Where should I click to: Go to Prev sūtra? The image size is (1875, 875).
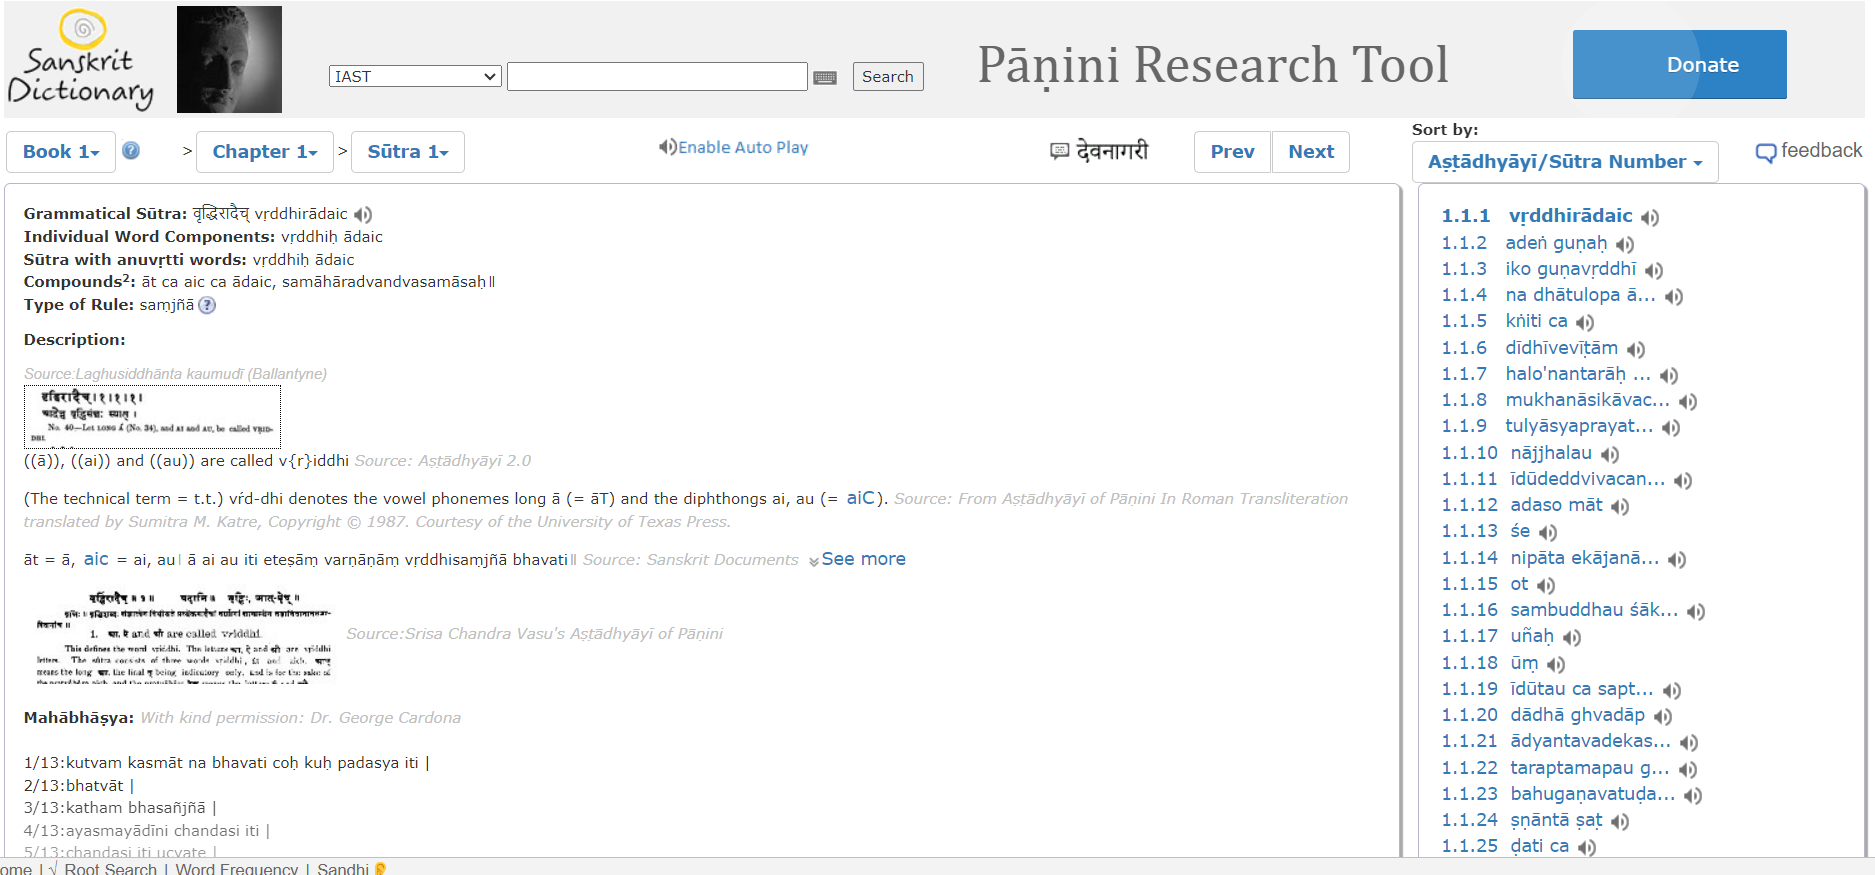point(1233,152)
